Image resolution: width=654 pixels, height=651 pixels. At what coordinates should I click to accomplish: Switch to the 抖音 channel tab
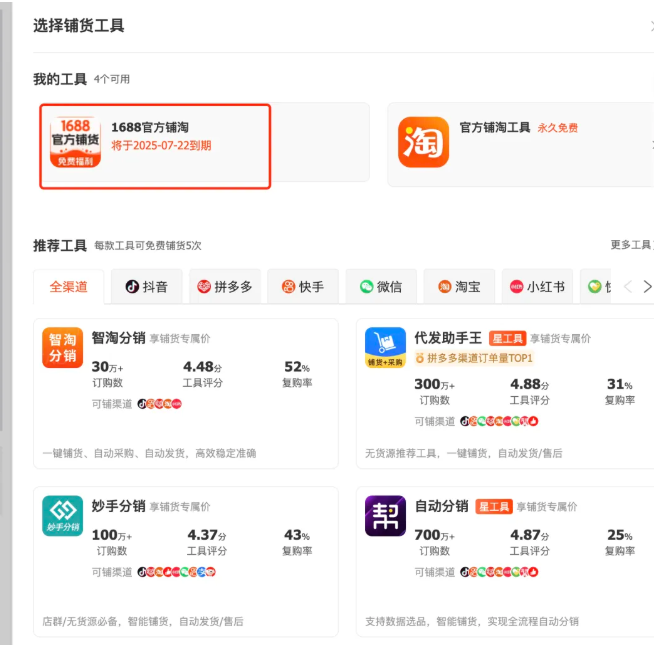pos(147,287)
